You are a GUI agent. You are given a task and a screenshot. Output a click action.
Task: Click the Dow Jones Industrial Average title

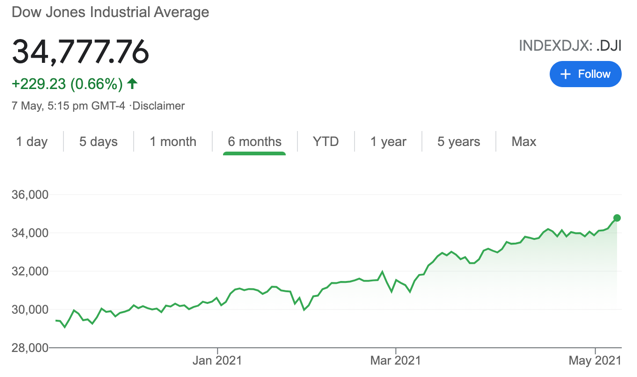(110, 12)
